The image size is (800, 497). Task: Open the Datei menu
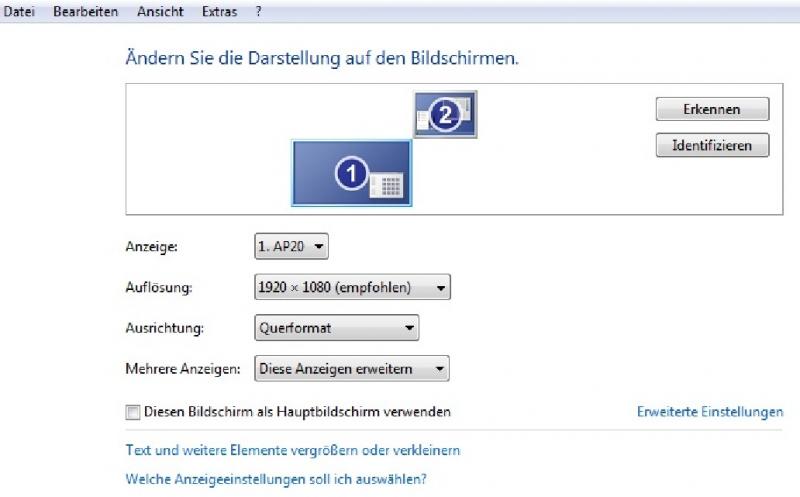pos(19,12)
